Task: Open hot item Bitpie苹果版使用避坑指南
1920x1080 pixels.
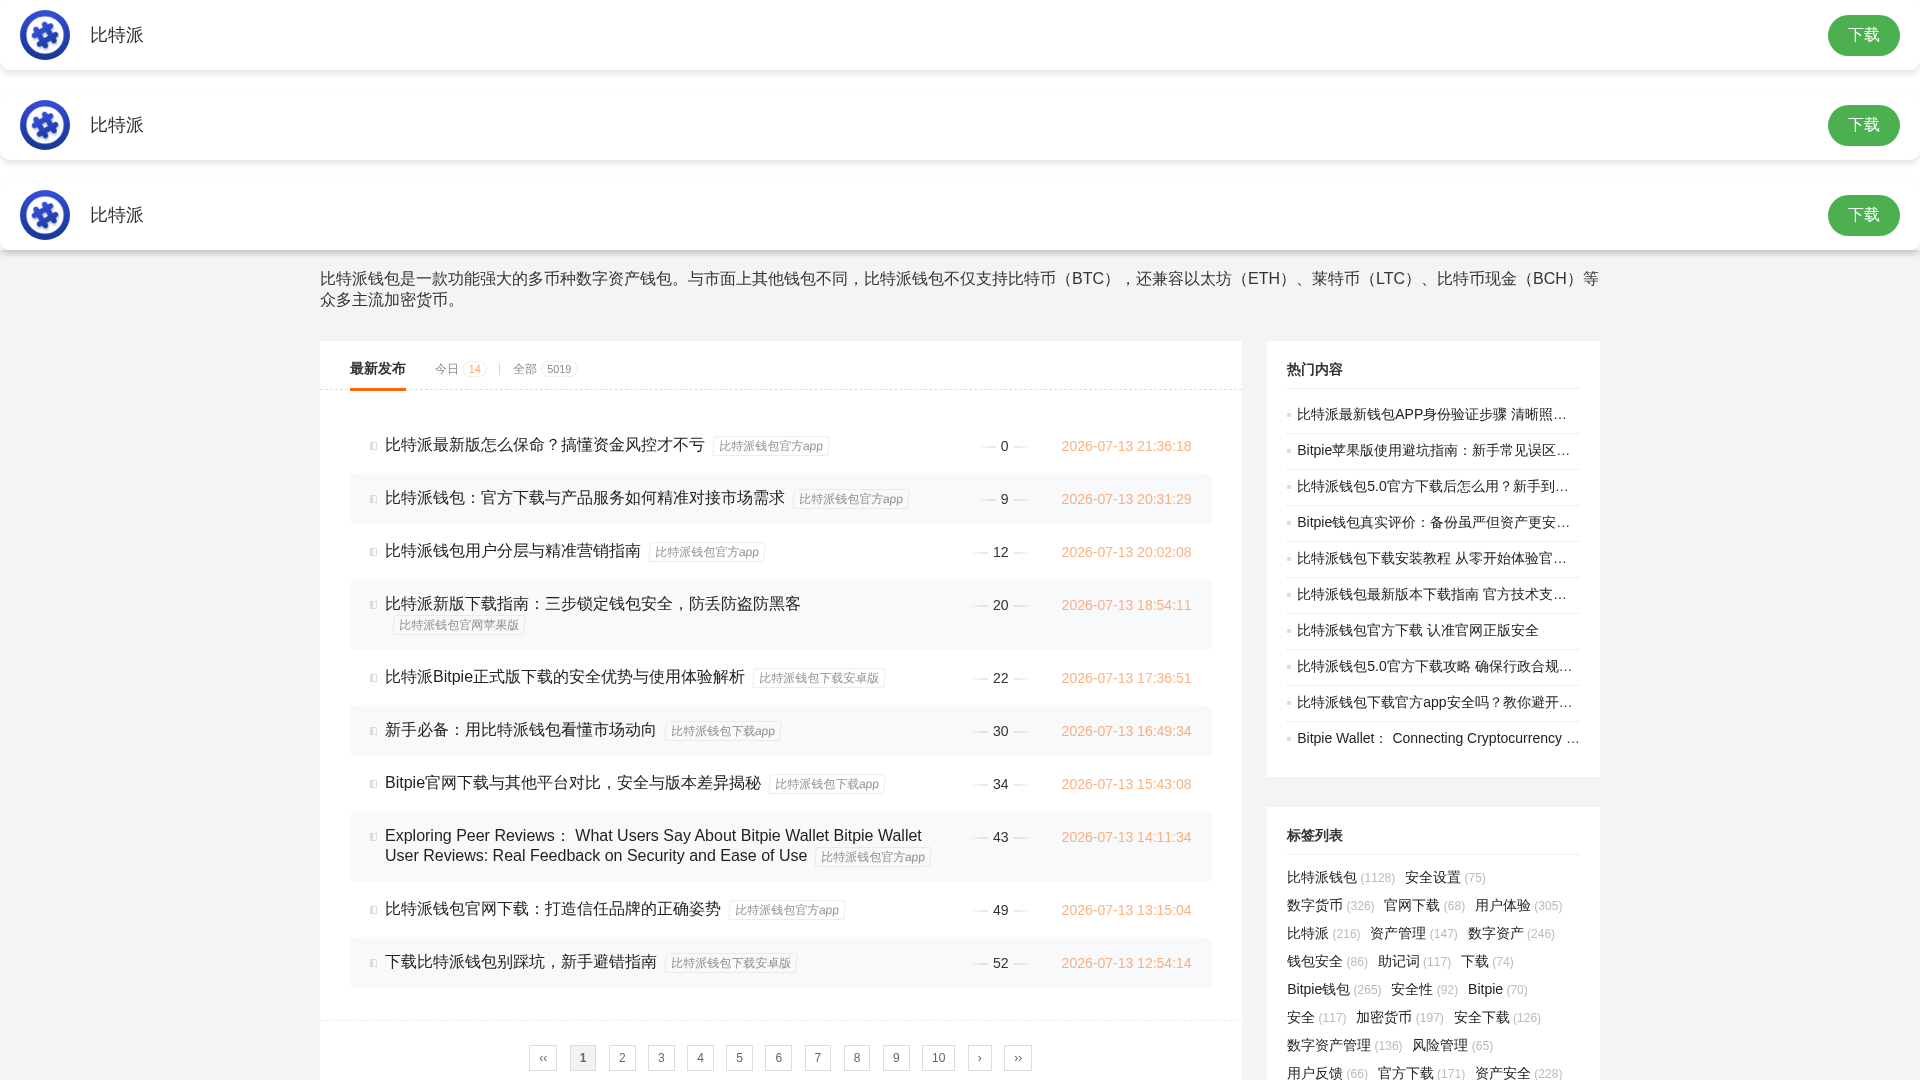Action: click(x=1433, y=450)
